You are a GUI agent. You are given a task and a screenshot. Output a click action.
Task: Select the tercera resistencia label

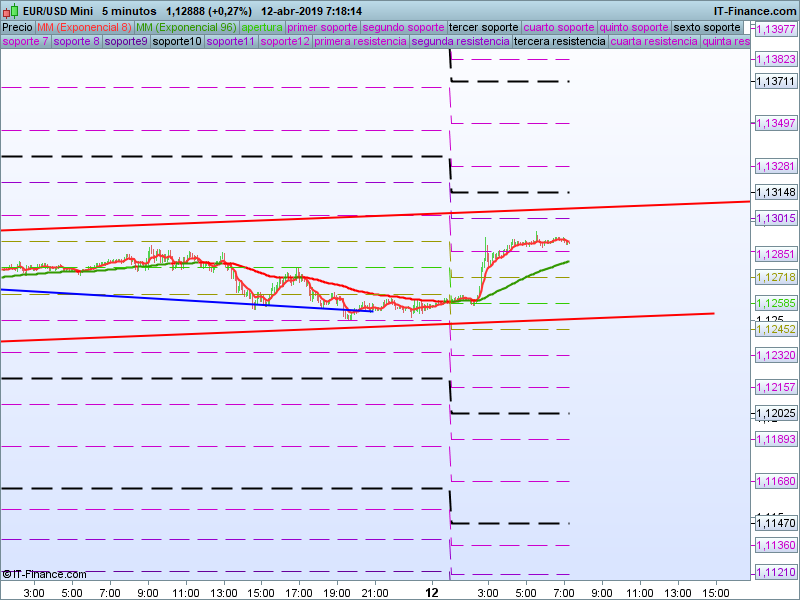click(559, 42)
